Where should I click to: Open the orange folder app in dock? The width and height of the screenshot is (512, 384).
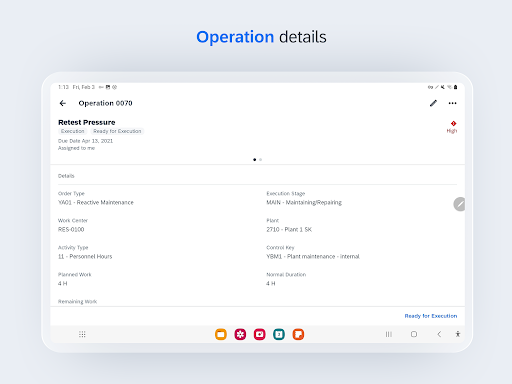coord(221,334)
